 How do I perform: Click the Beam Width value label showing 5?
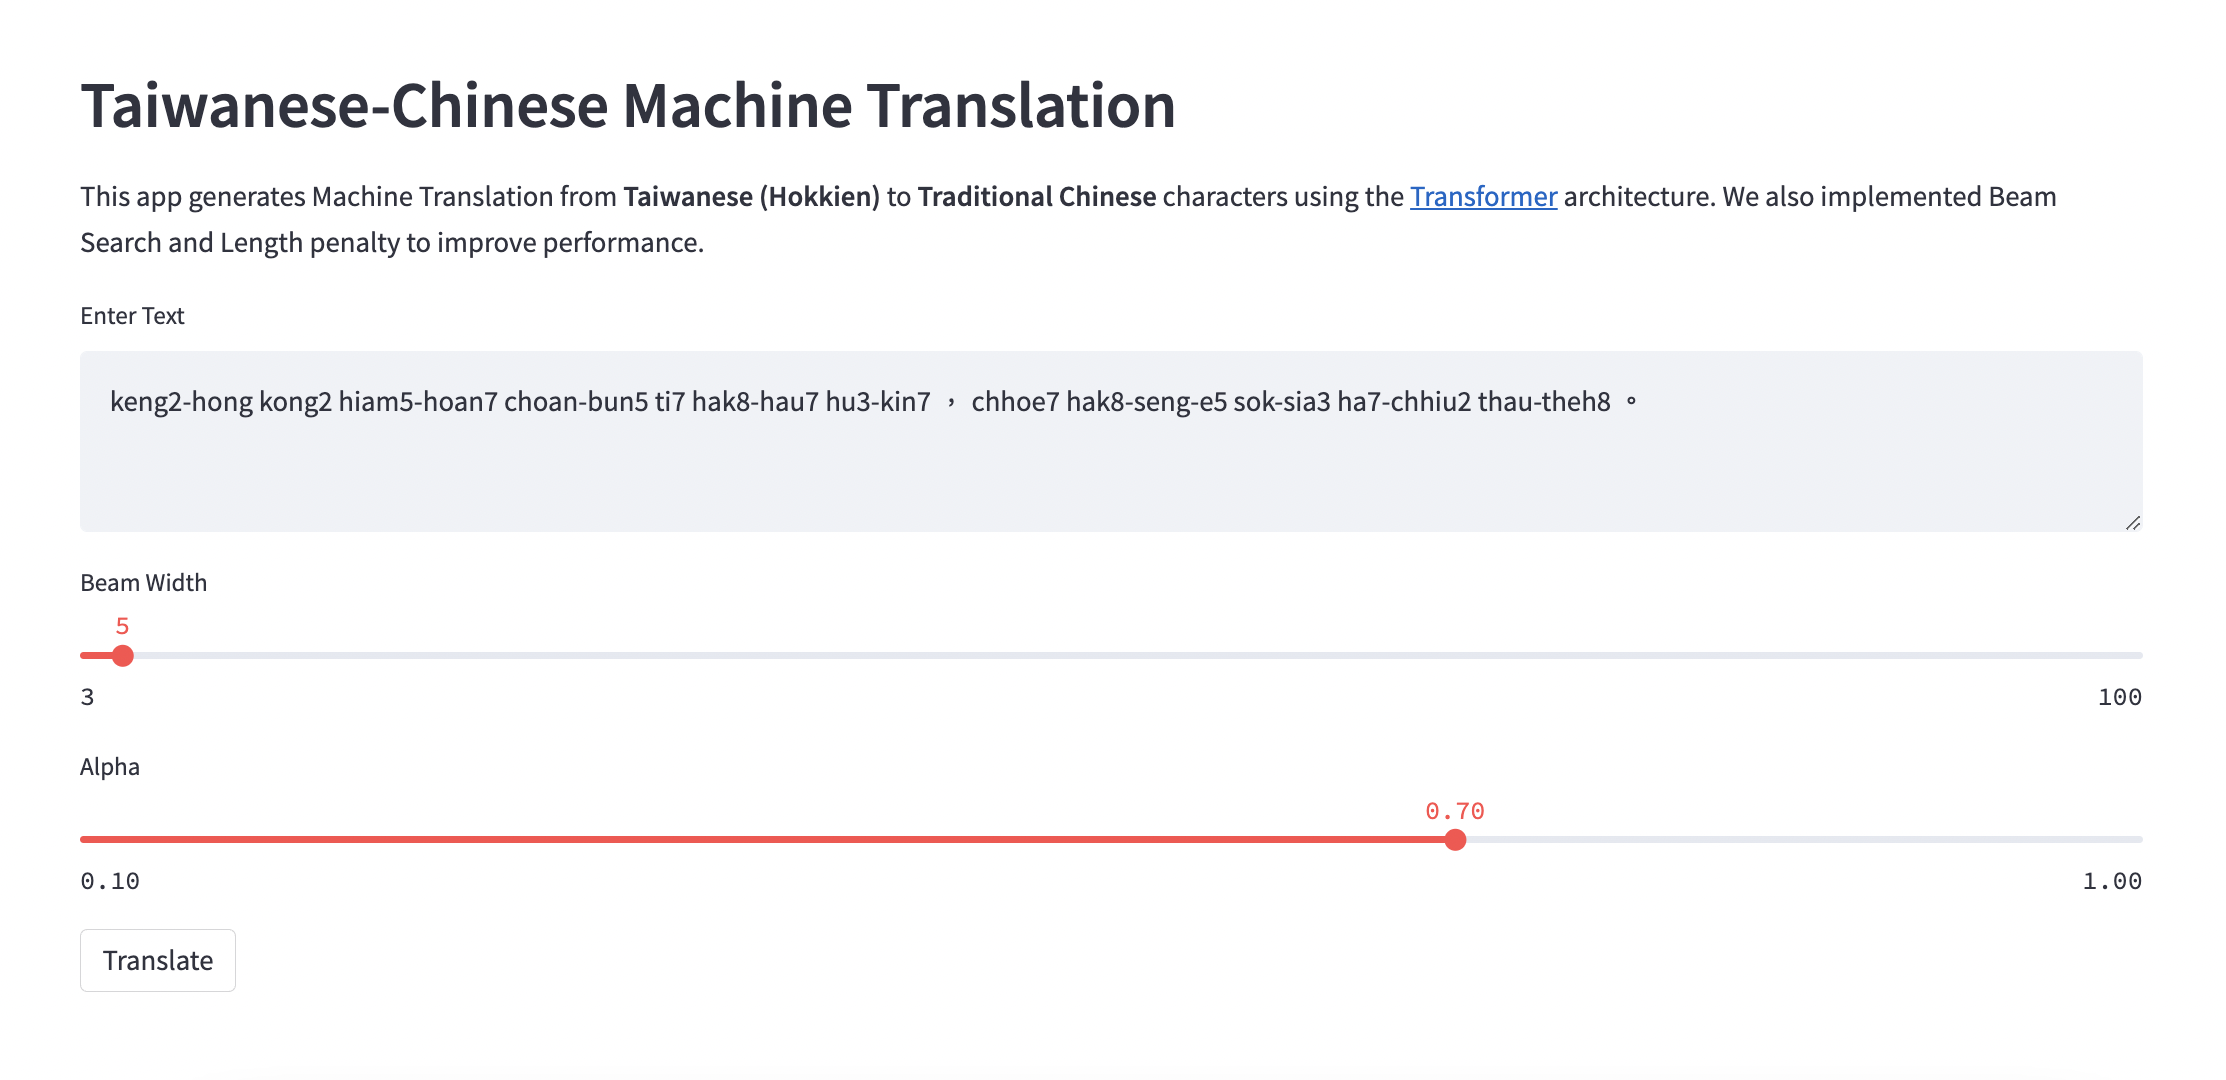pos(121,624)
